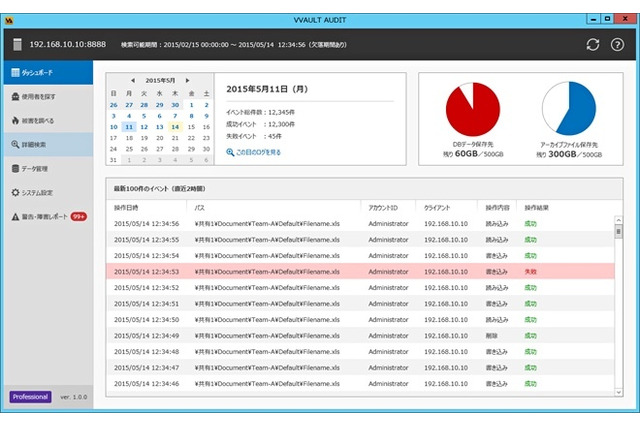Open システム設定 gear item

pos(46,193)
